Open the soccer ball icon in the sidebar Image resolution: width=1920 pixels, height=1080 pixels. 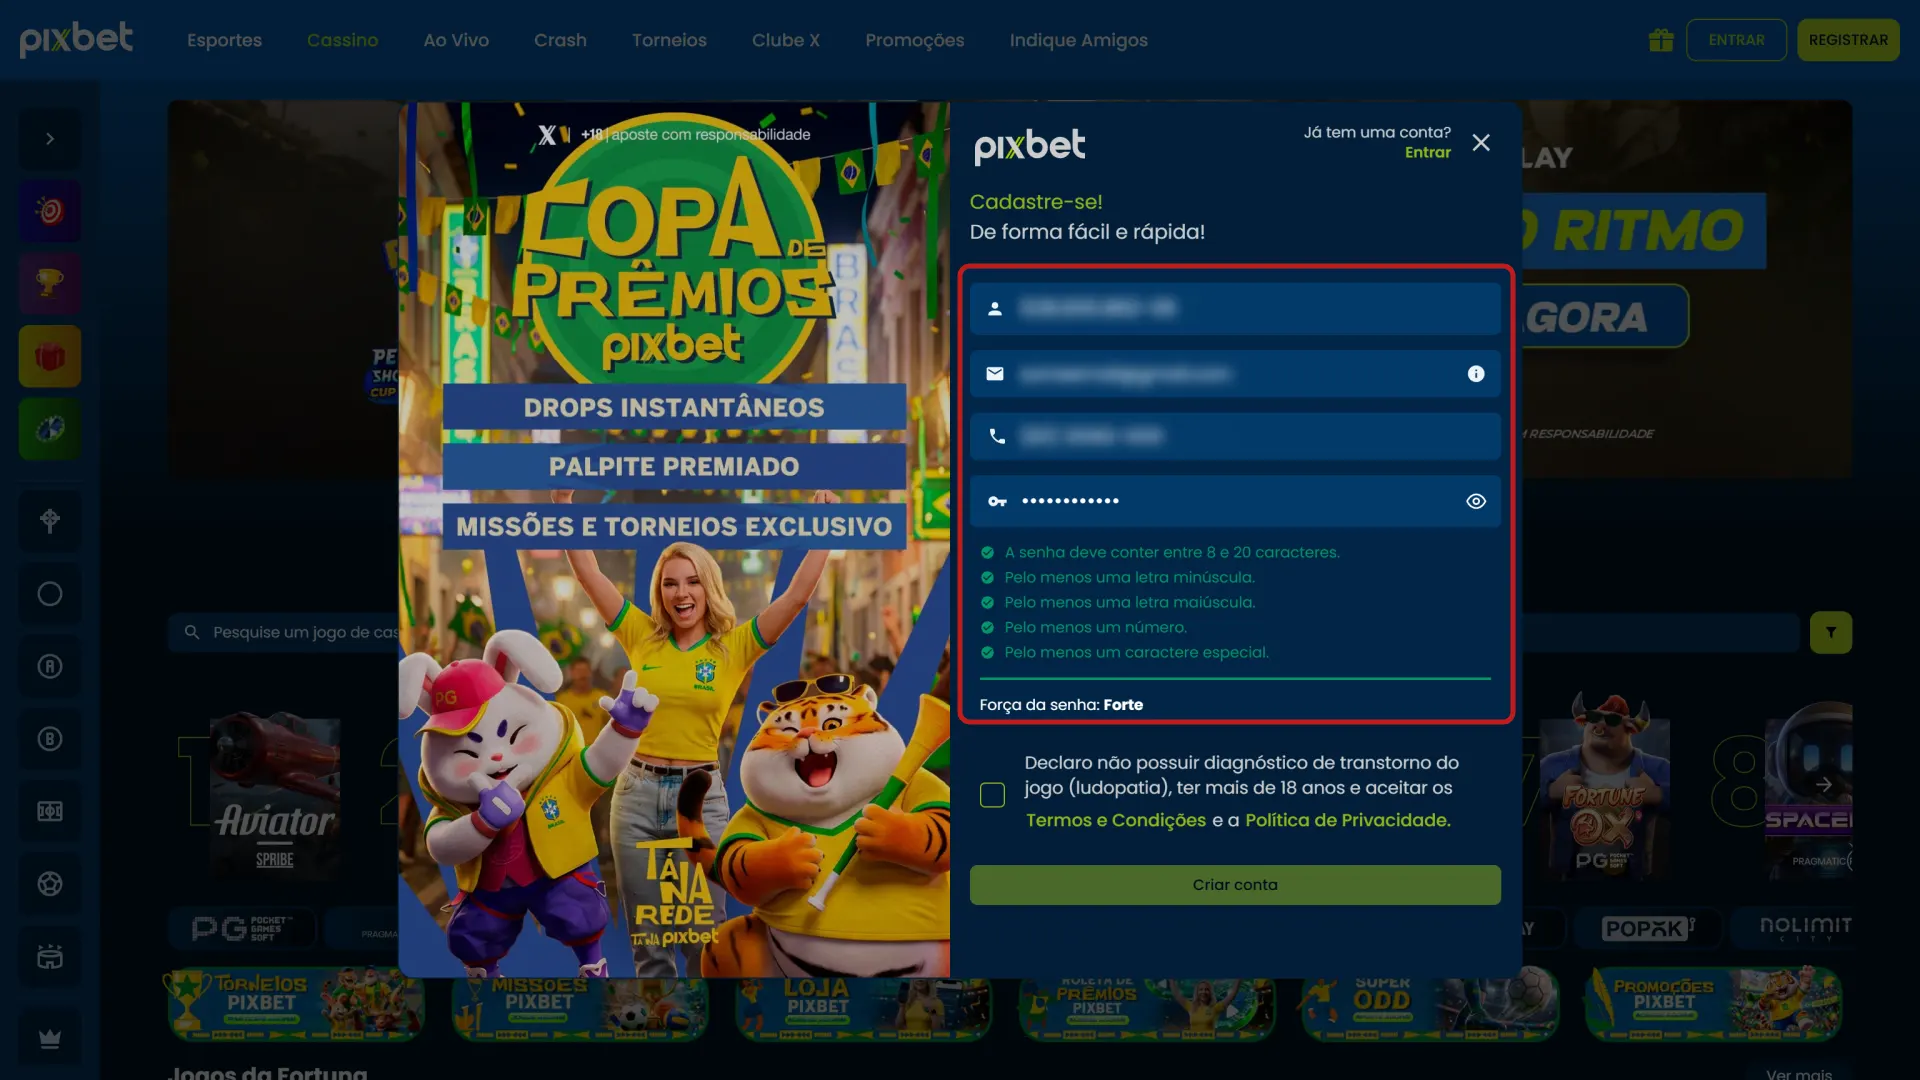pyautogui.click(x=50, y=884)
